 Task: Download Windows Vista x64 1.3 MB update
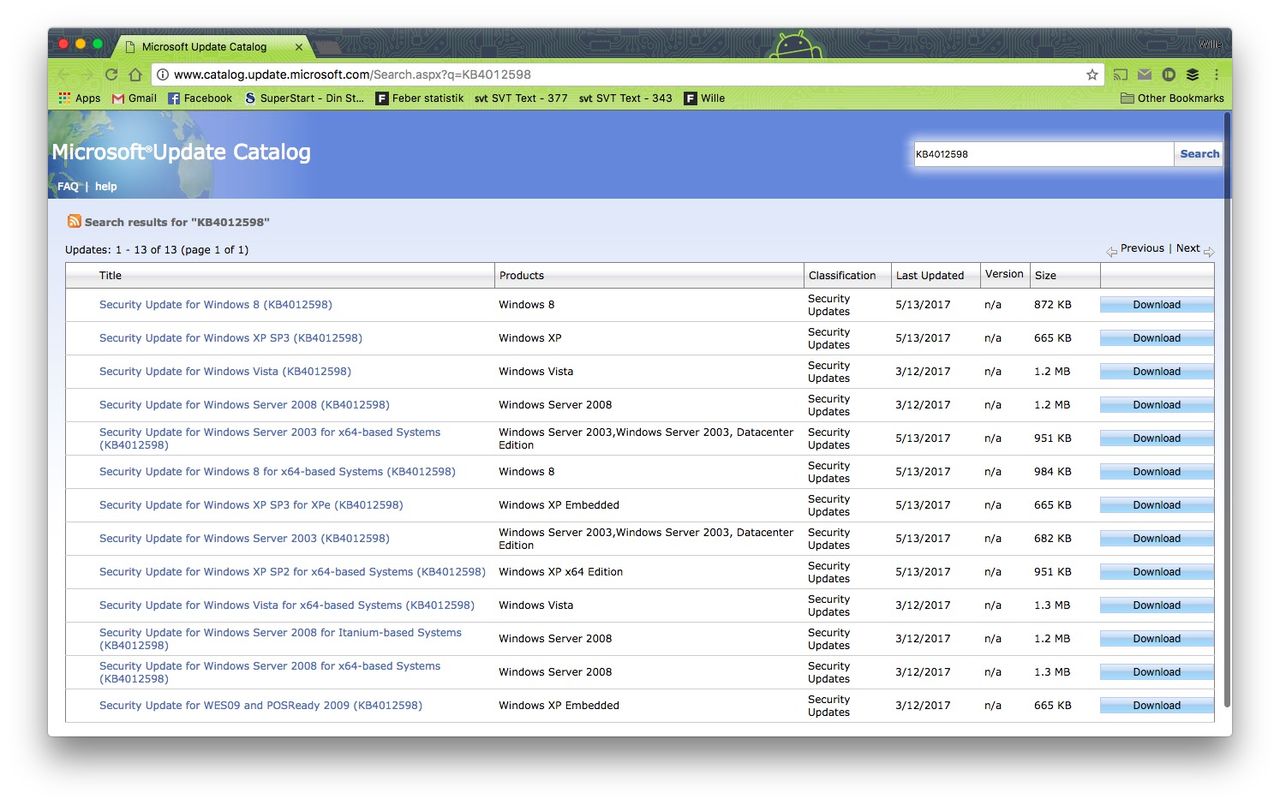coord(1156,605)
